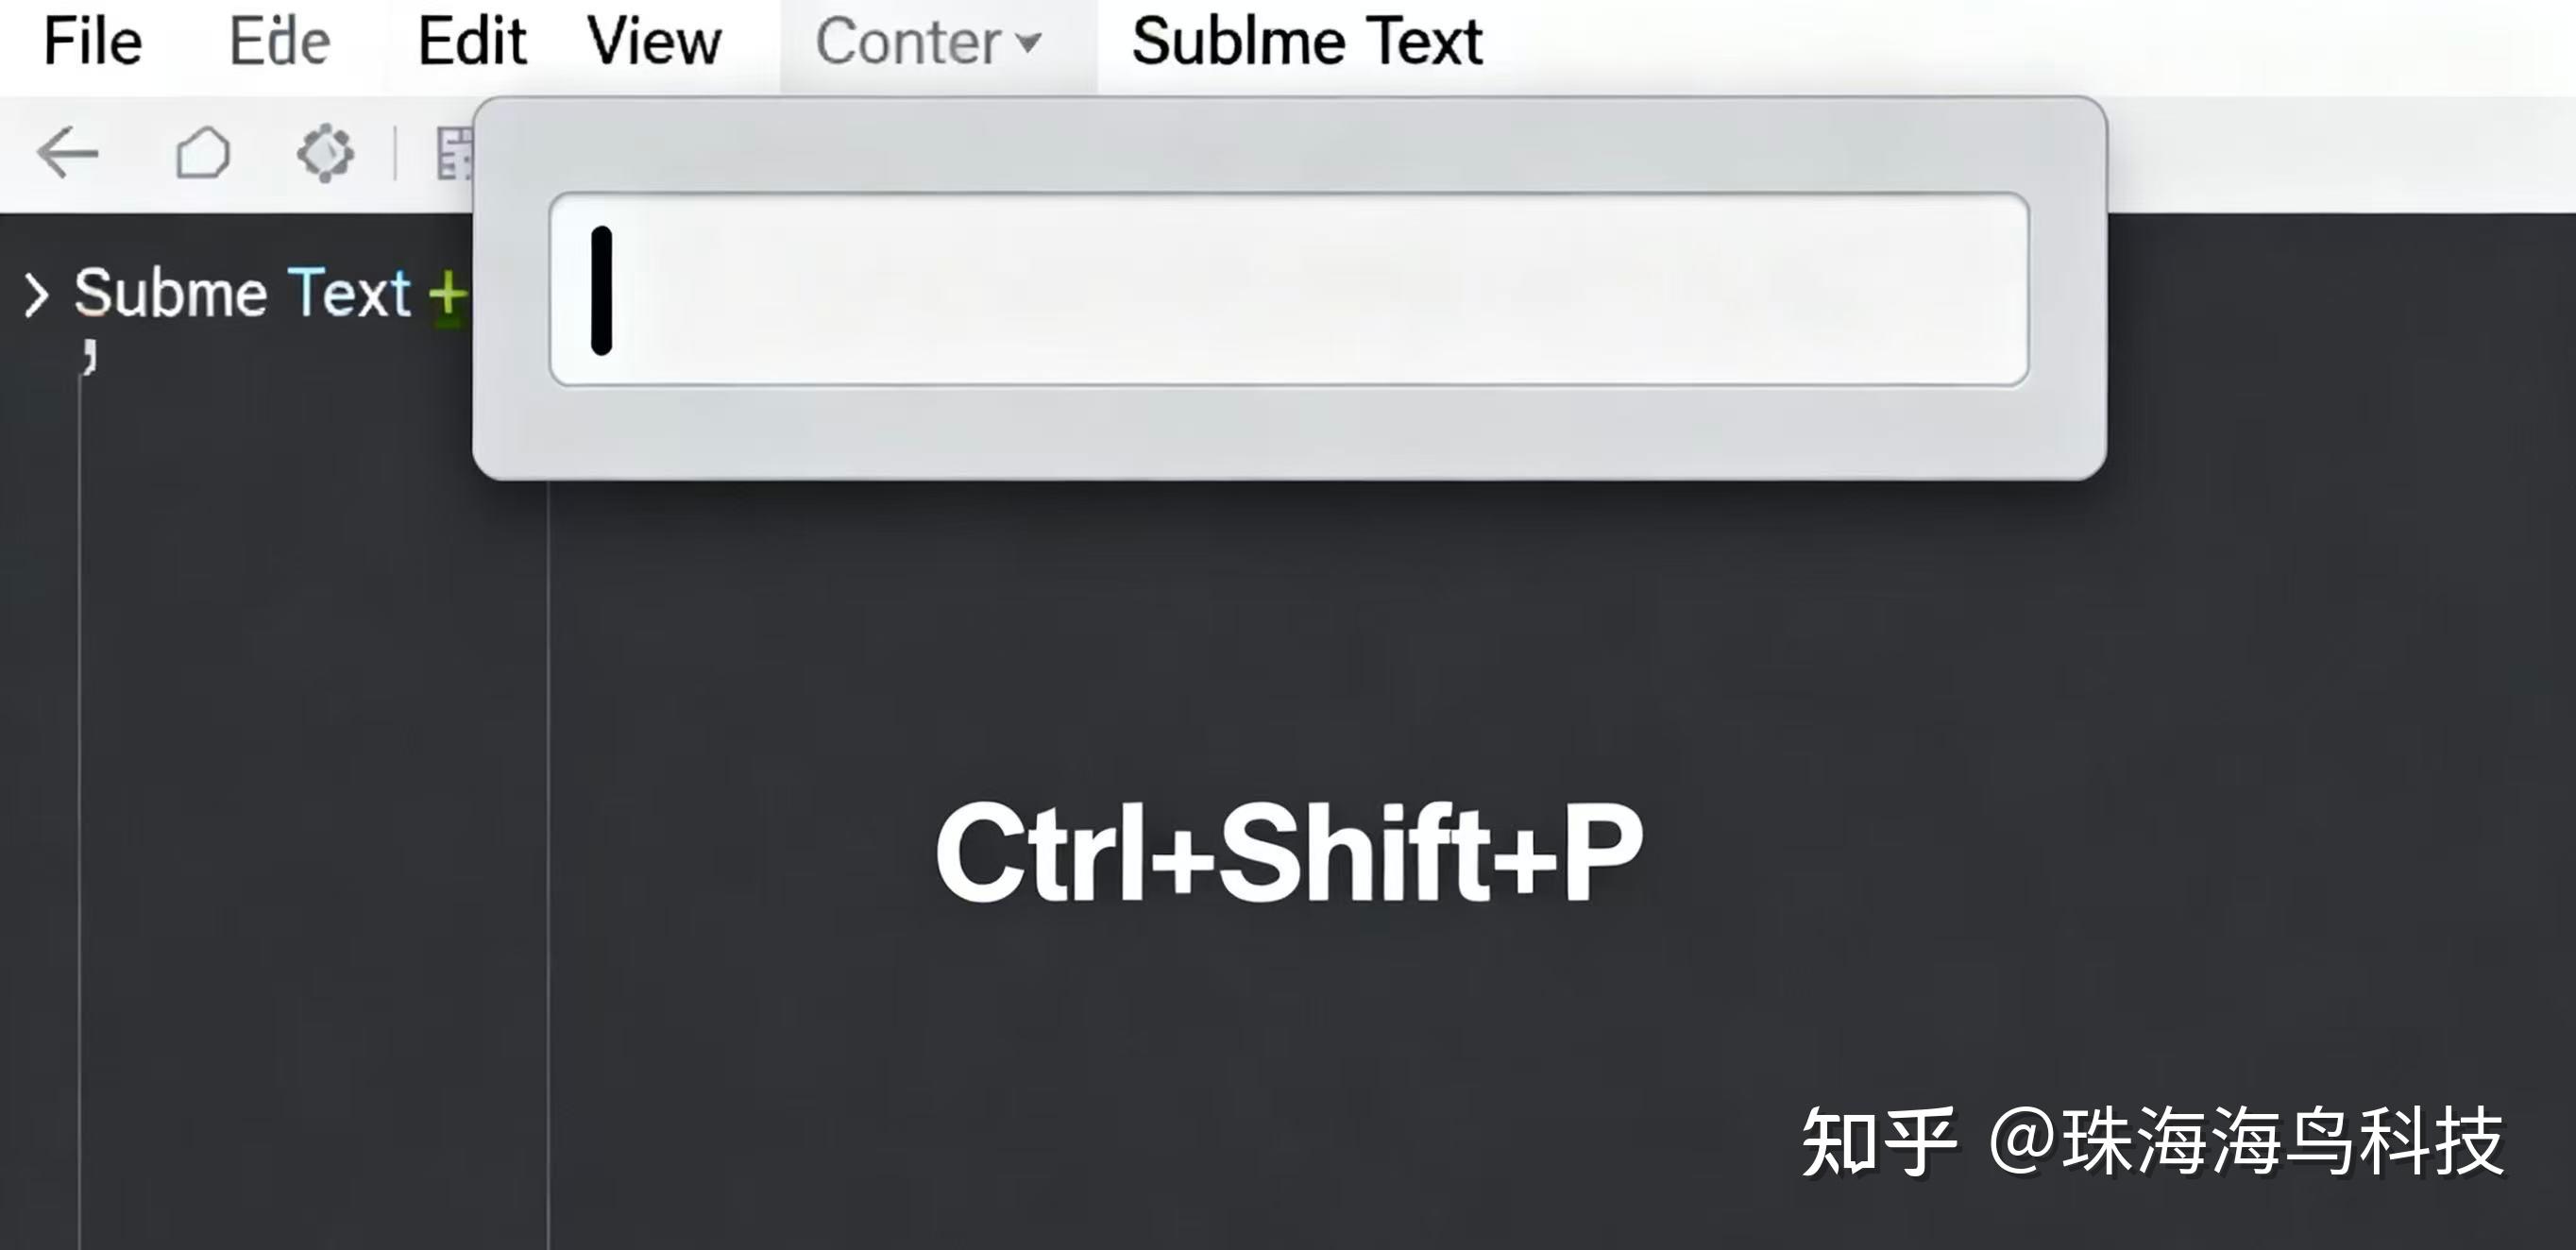Toggle the Subme Text sidebar entry visibility
This screenshot has height=1250, width=2576.
tap(240, 295)
